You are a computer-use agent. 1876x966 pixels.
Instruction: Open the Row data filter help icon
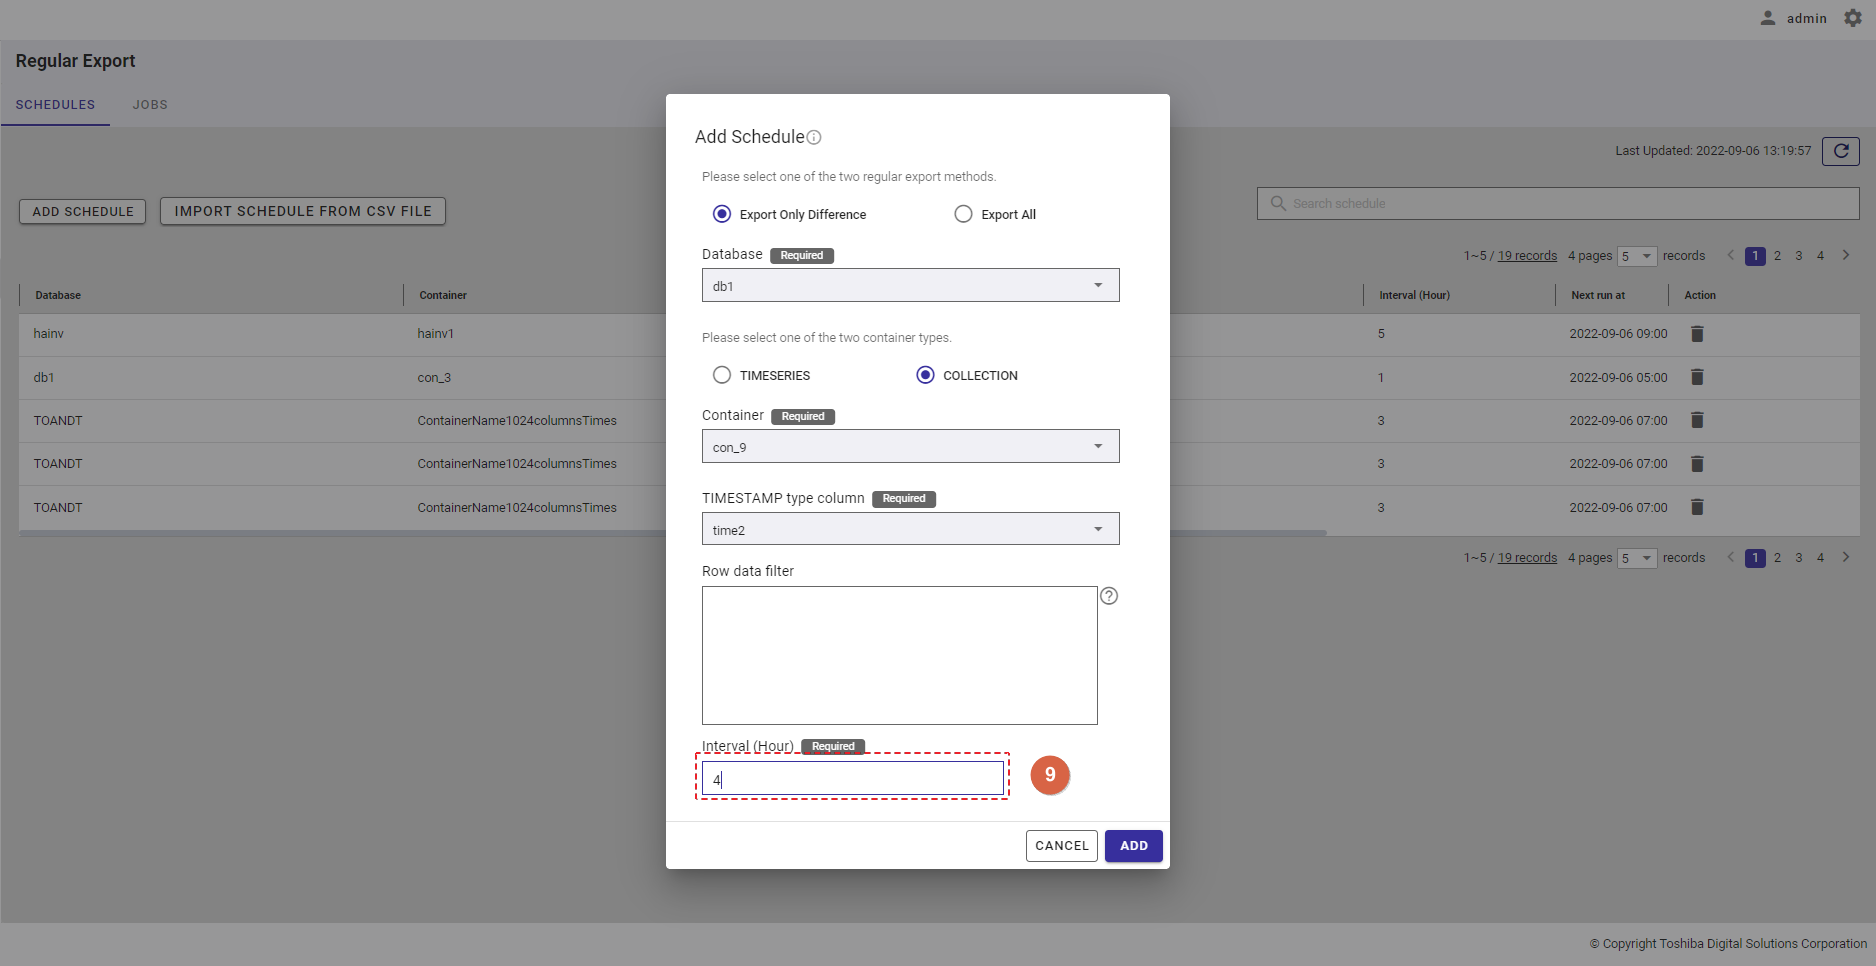1109,596
